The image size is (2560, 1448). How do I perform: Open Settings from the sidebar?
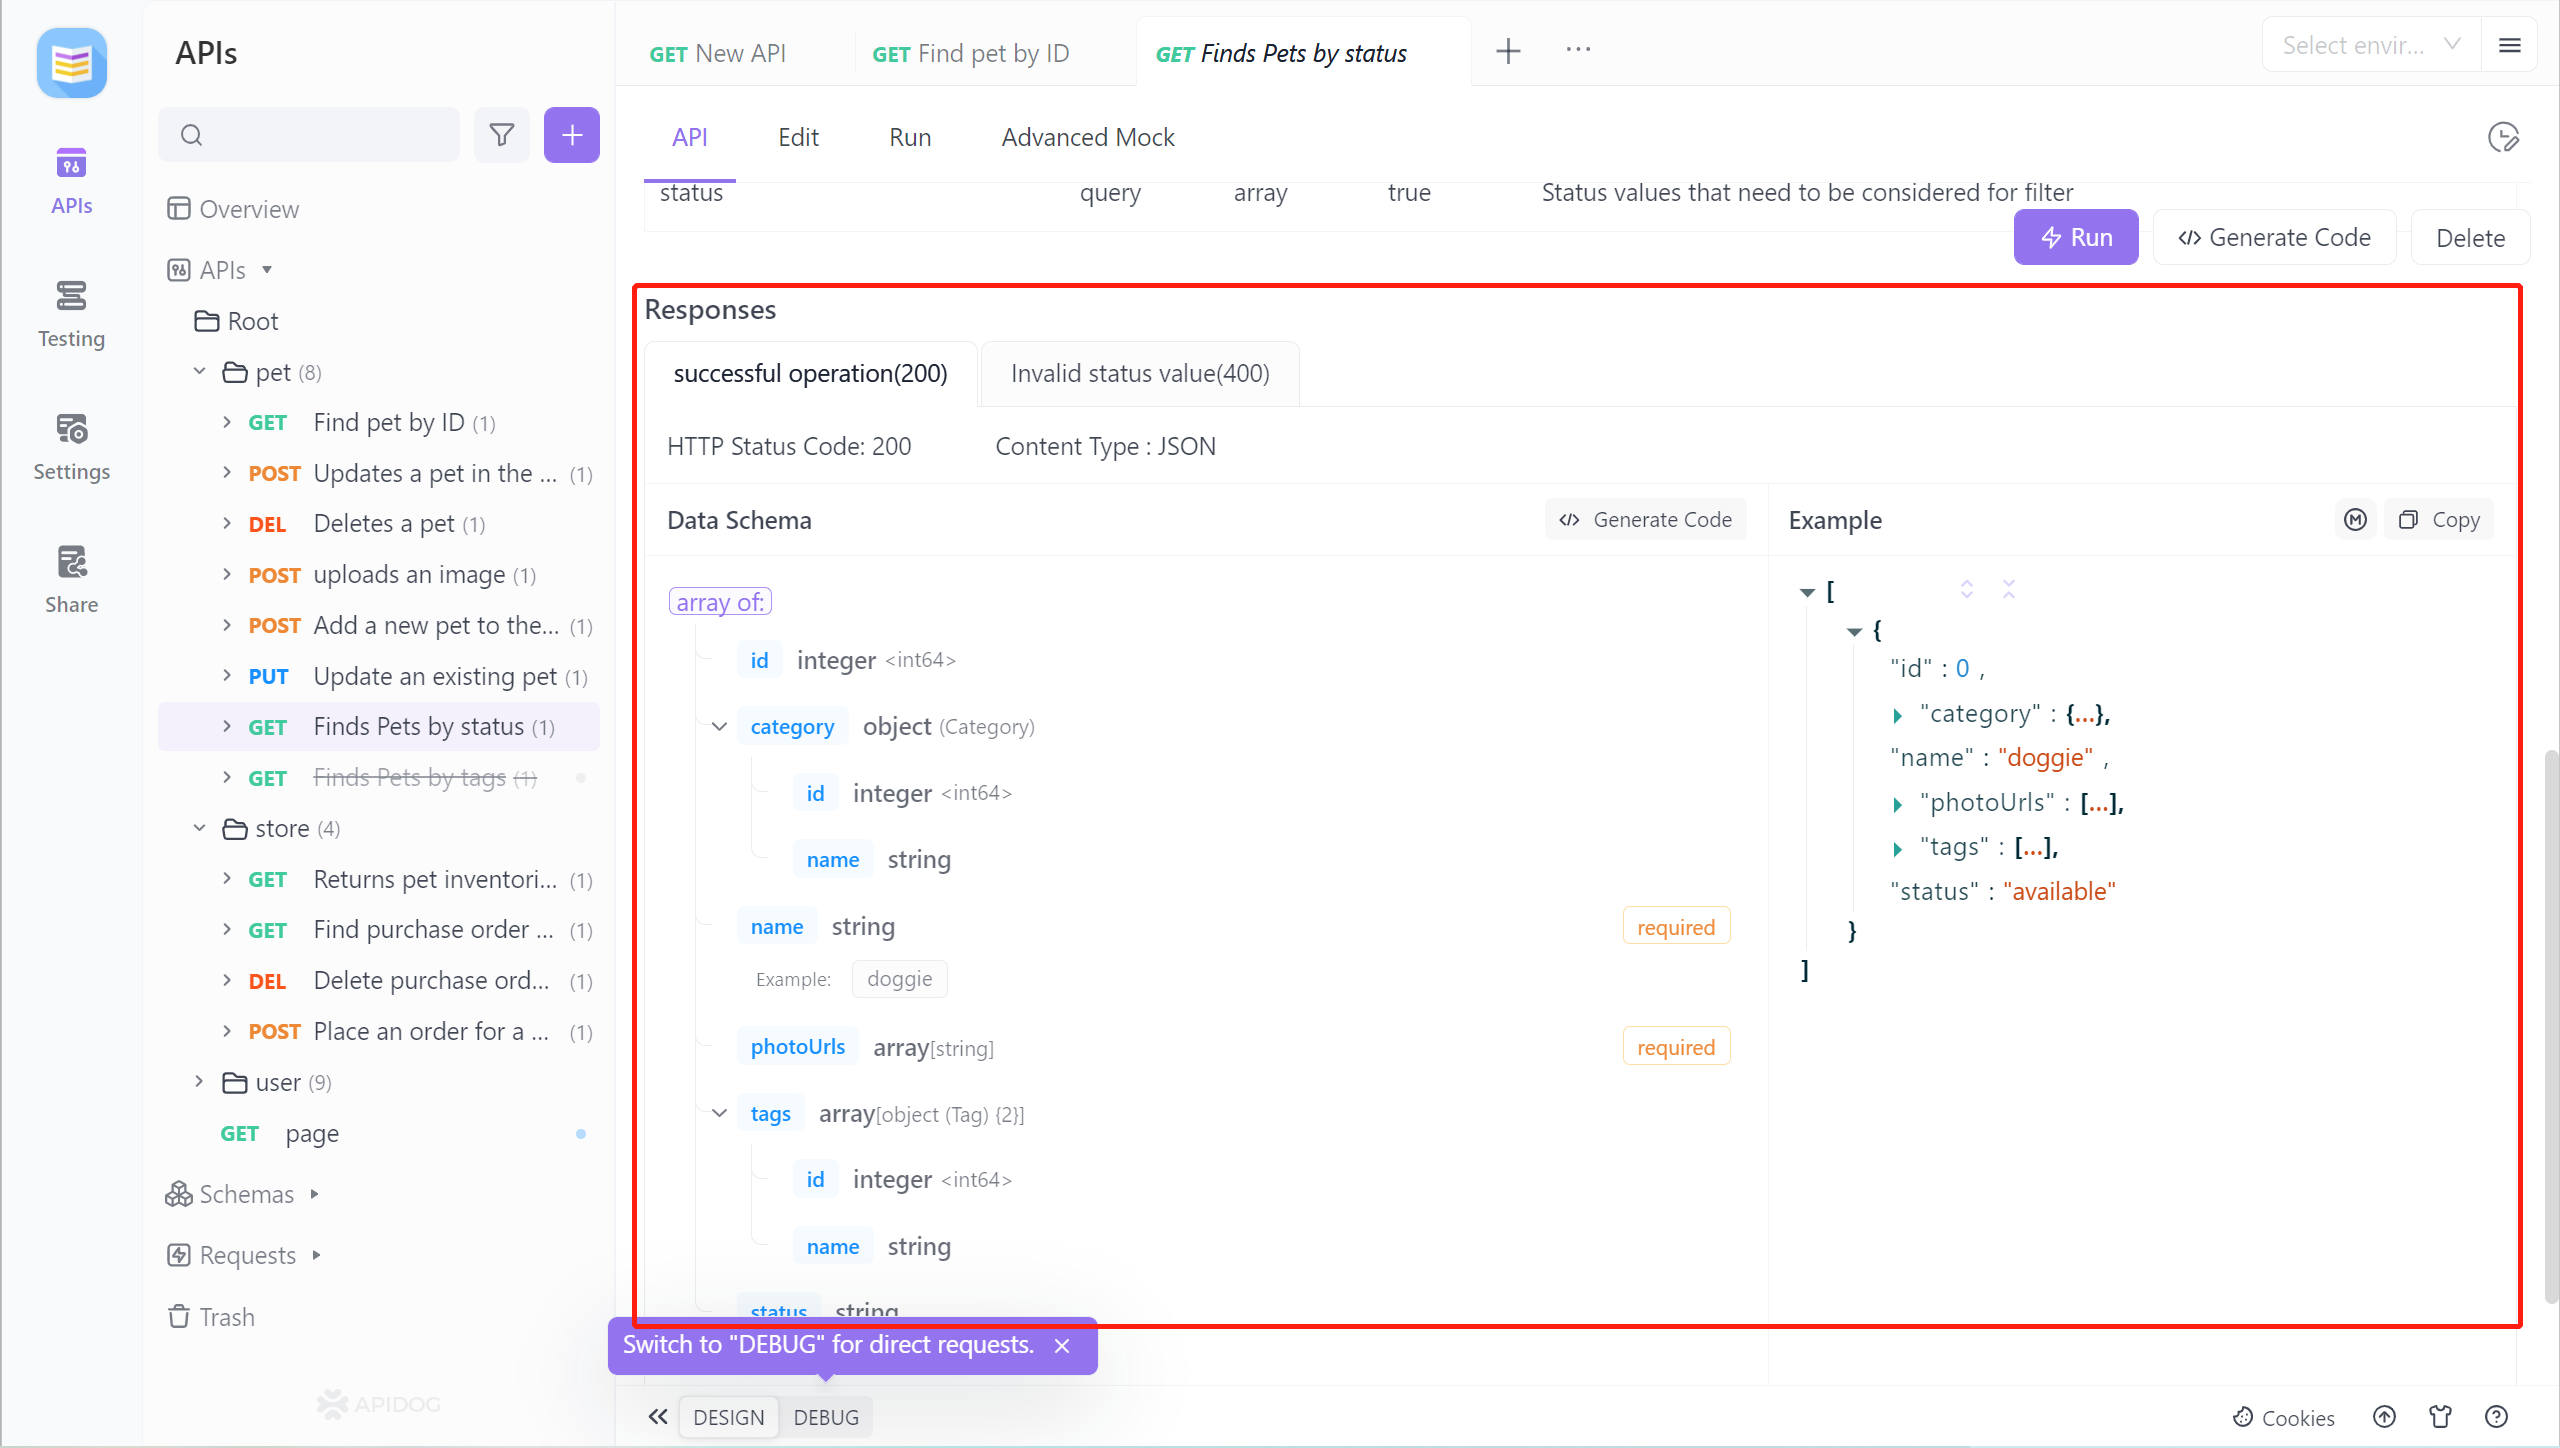click(70, 445)
